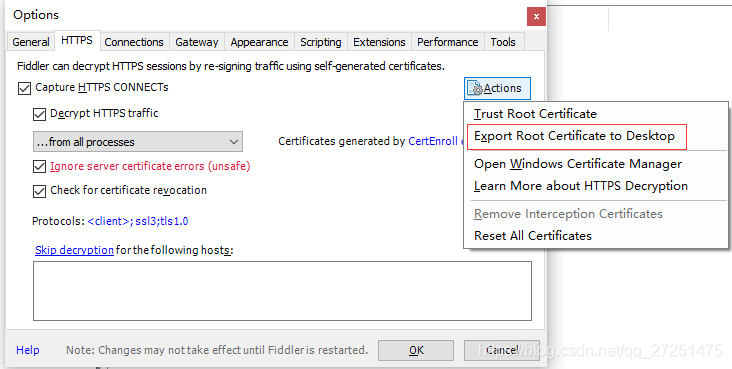The height and width of the screenshot is (369, 732).
Task: Switch to the Tools tab
Action: (503, 42)
